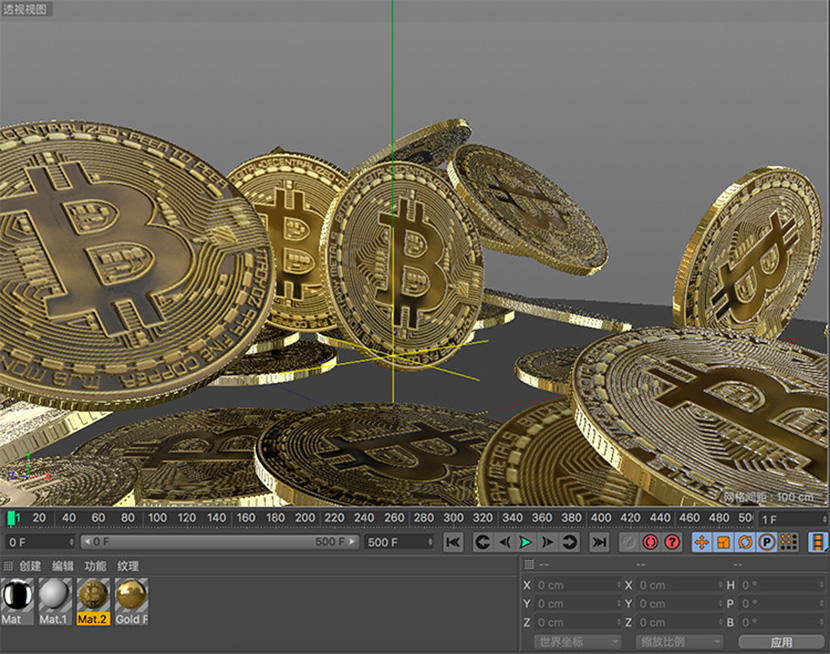Select the Gold material thumbnail
Image resolution: width=830 pixels, height=654 pixels.
tap(131, 602)
